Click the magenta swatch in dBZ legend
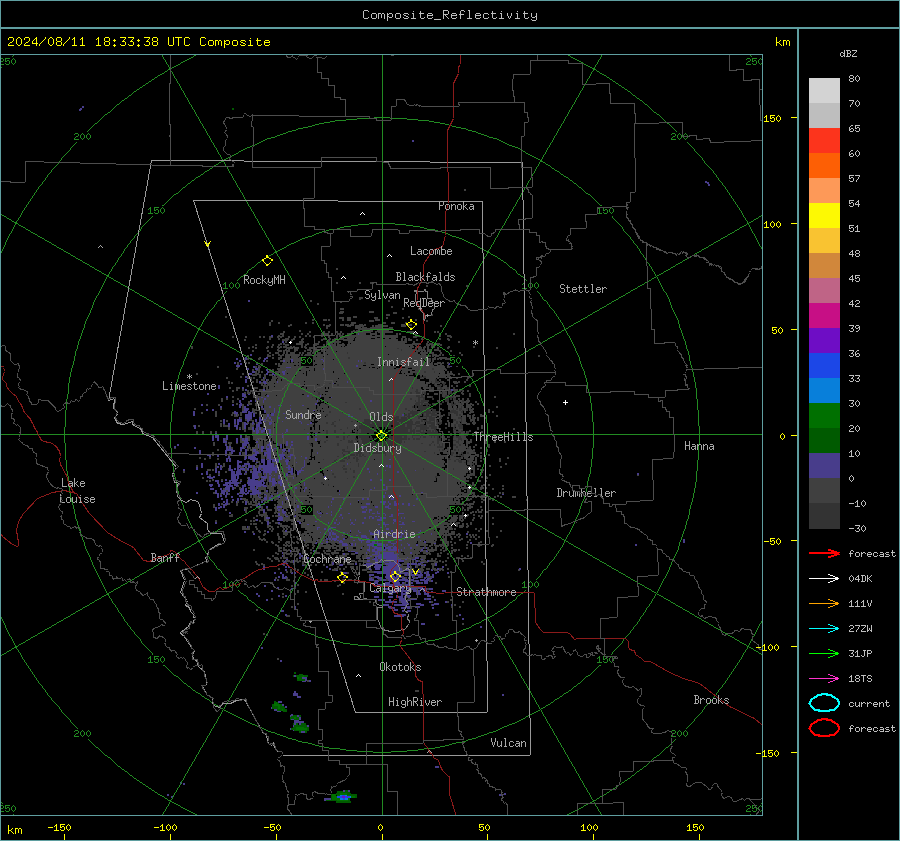900x841 pixels. coord(824,315)
